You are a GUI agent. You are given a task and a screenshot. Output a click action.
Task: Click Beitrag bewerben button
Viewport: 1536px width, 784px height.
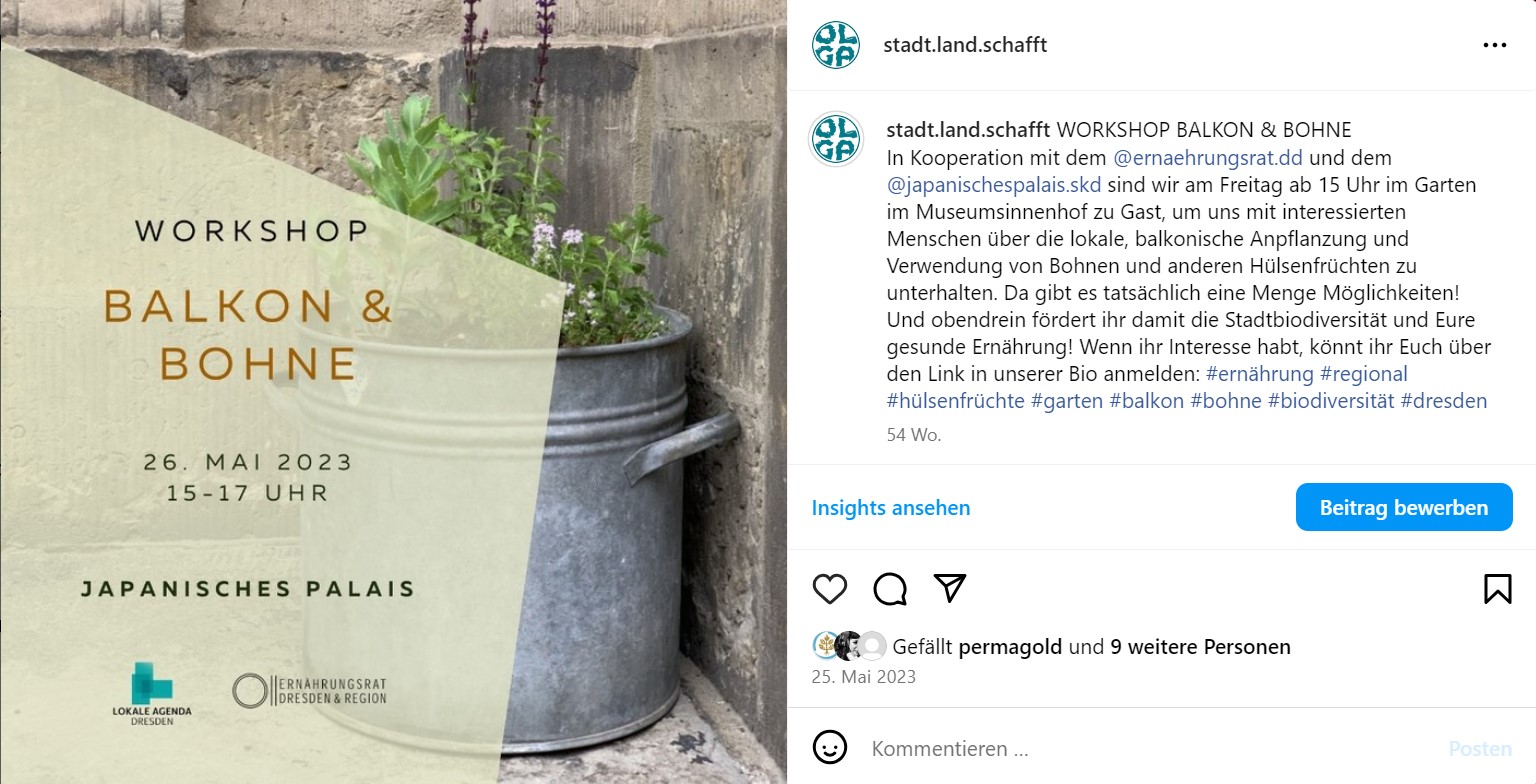tap(1404, 507)
